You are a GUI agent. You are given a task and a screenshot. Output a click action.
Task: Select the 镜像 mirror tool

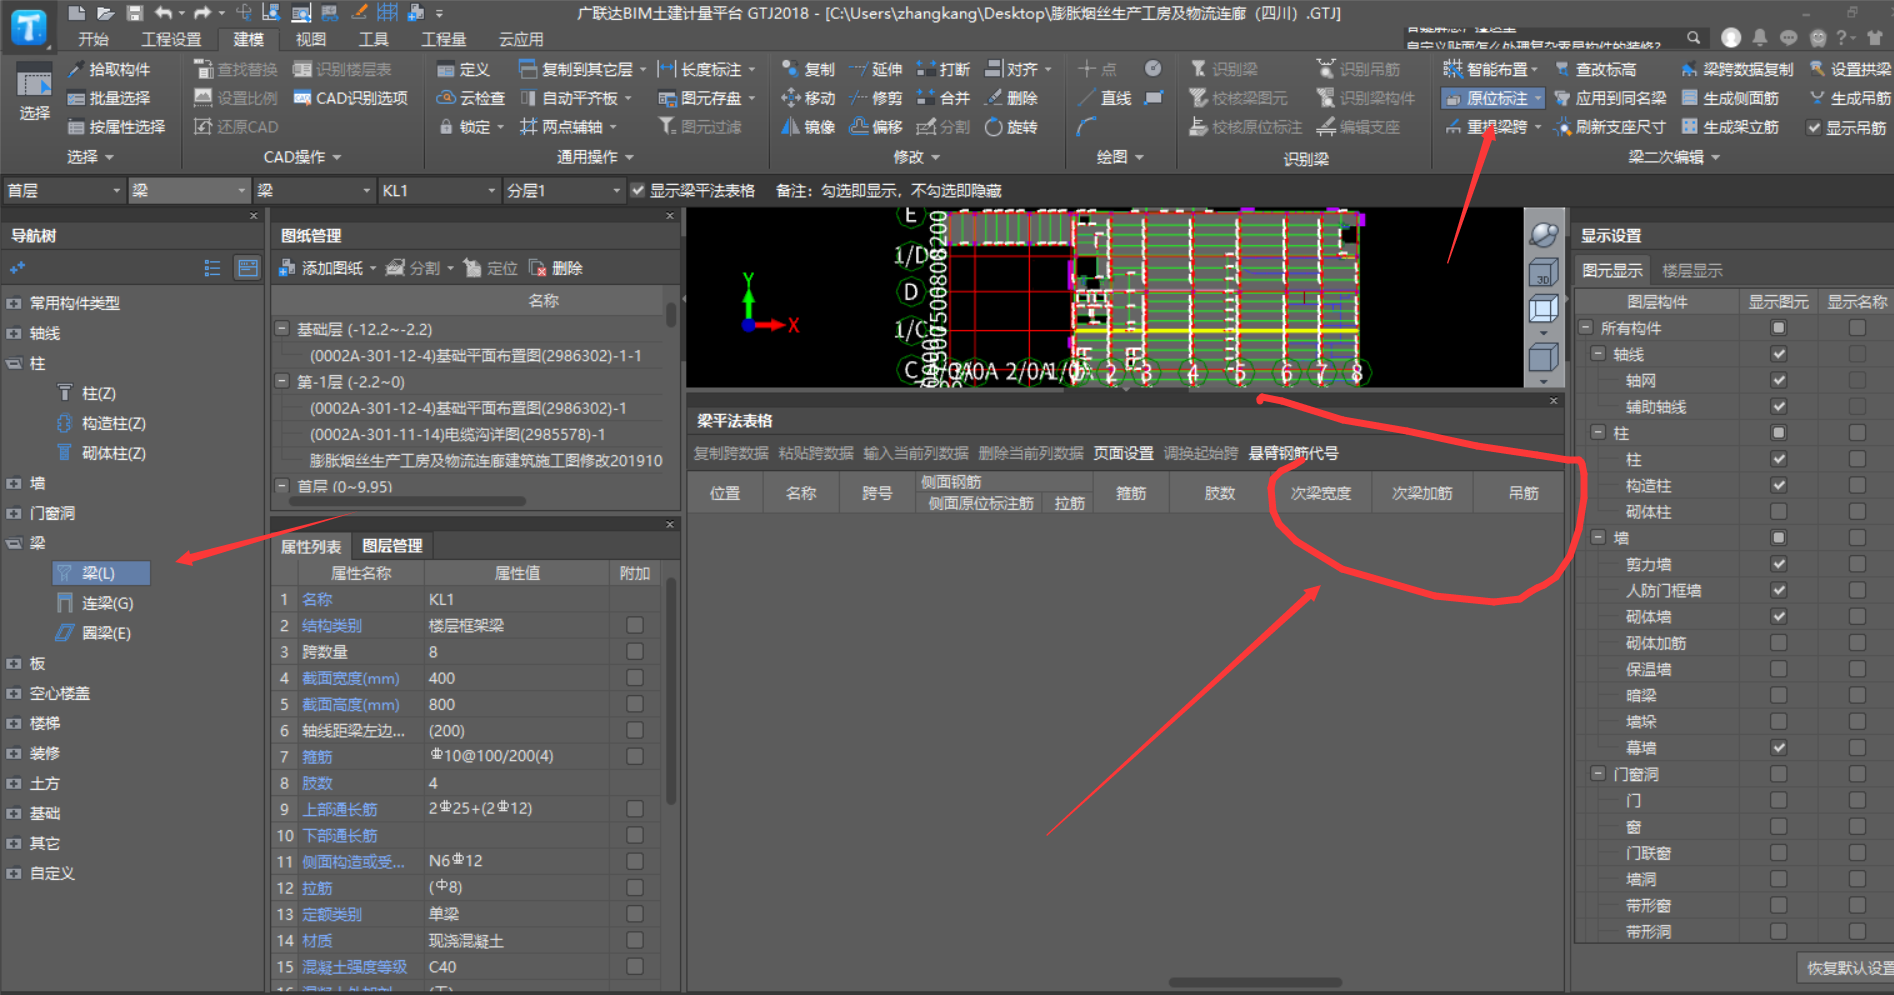click(808, 127)
